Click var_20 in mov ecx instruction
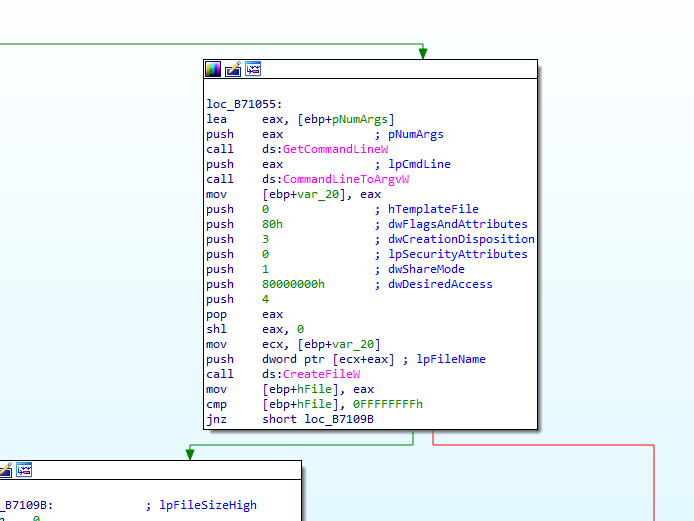The width and height of the screenshot is (694, 521). coord(353,344)
